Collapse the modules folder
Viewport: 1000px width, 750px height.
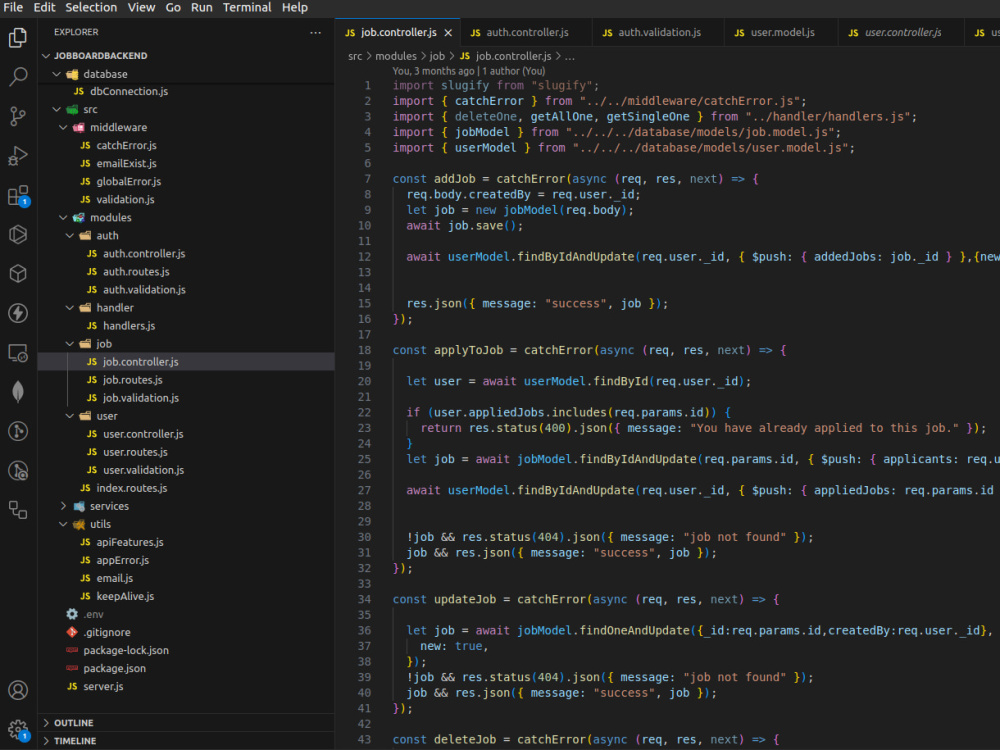pos(63,217)
